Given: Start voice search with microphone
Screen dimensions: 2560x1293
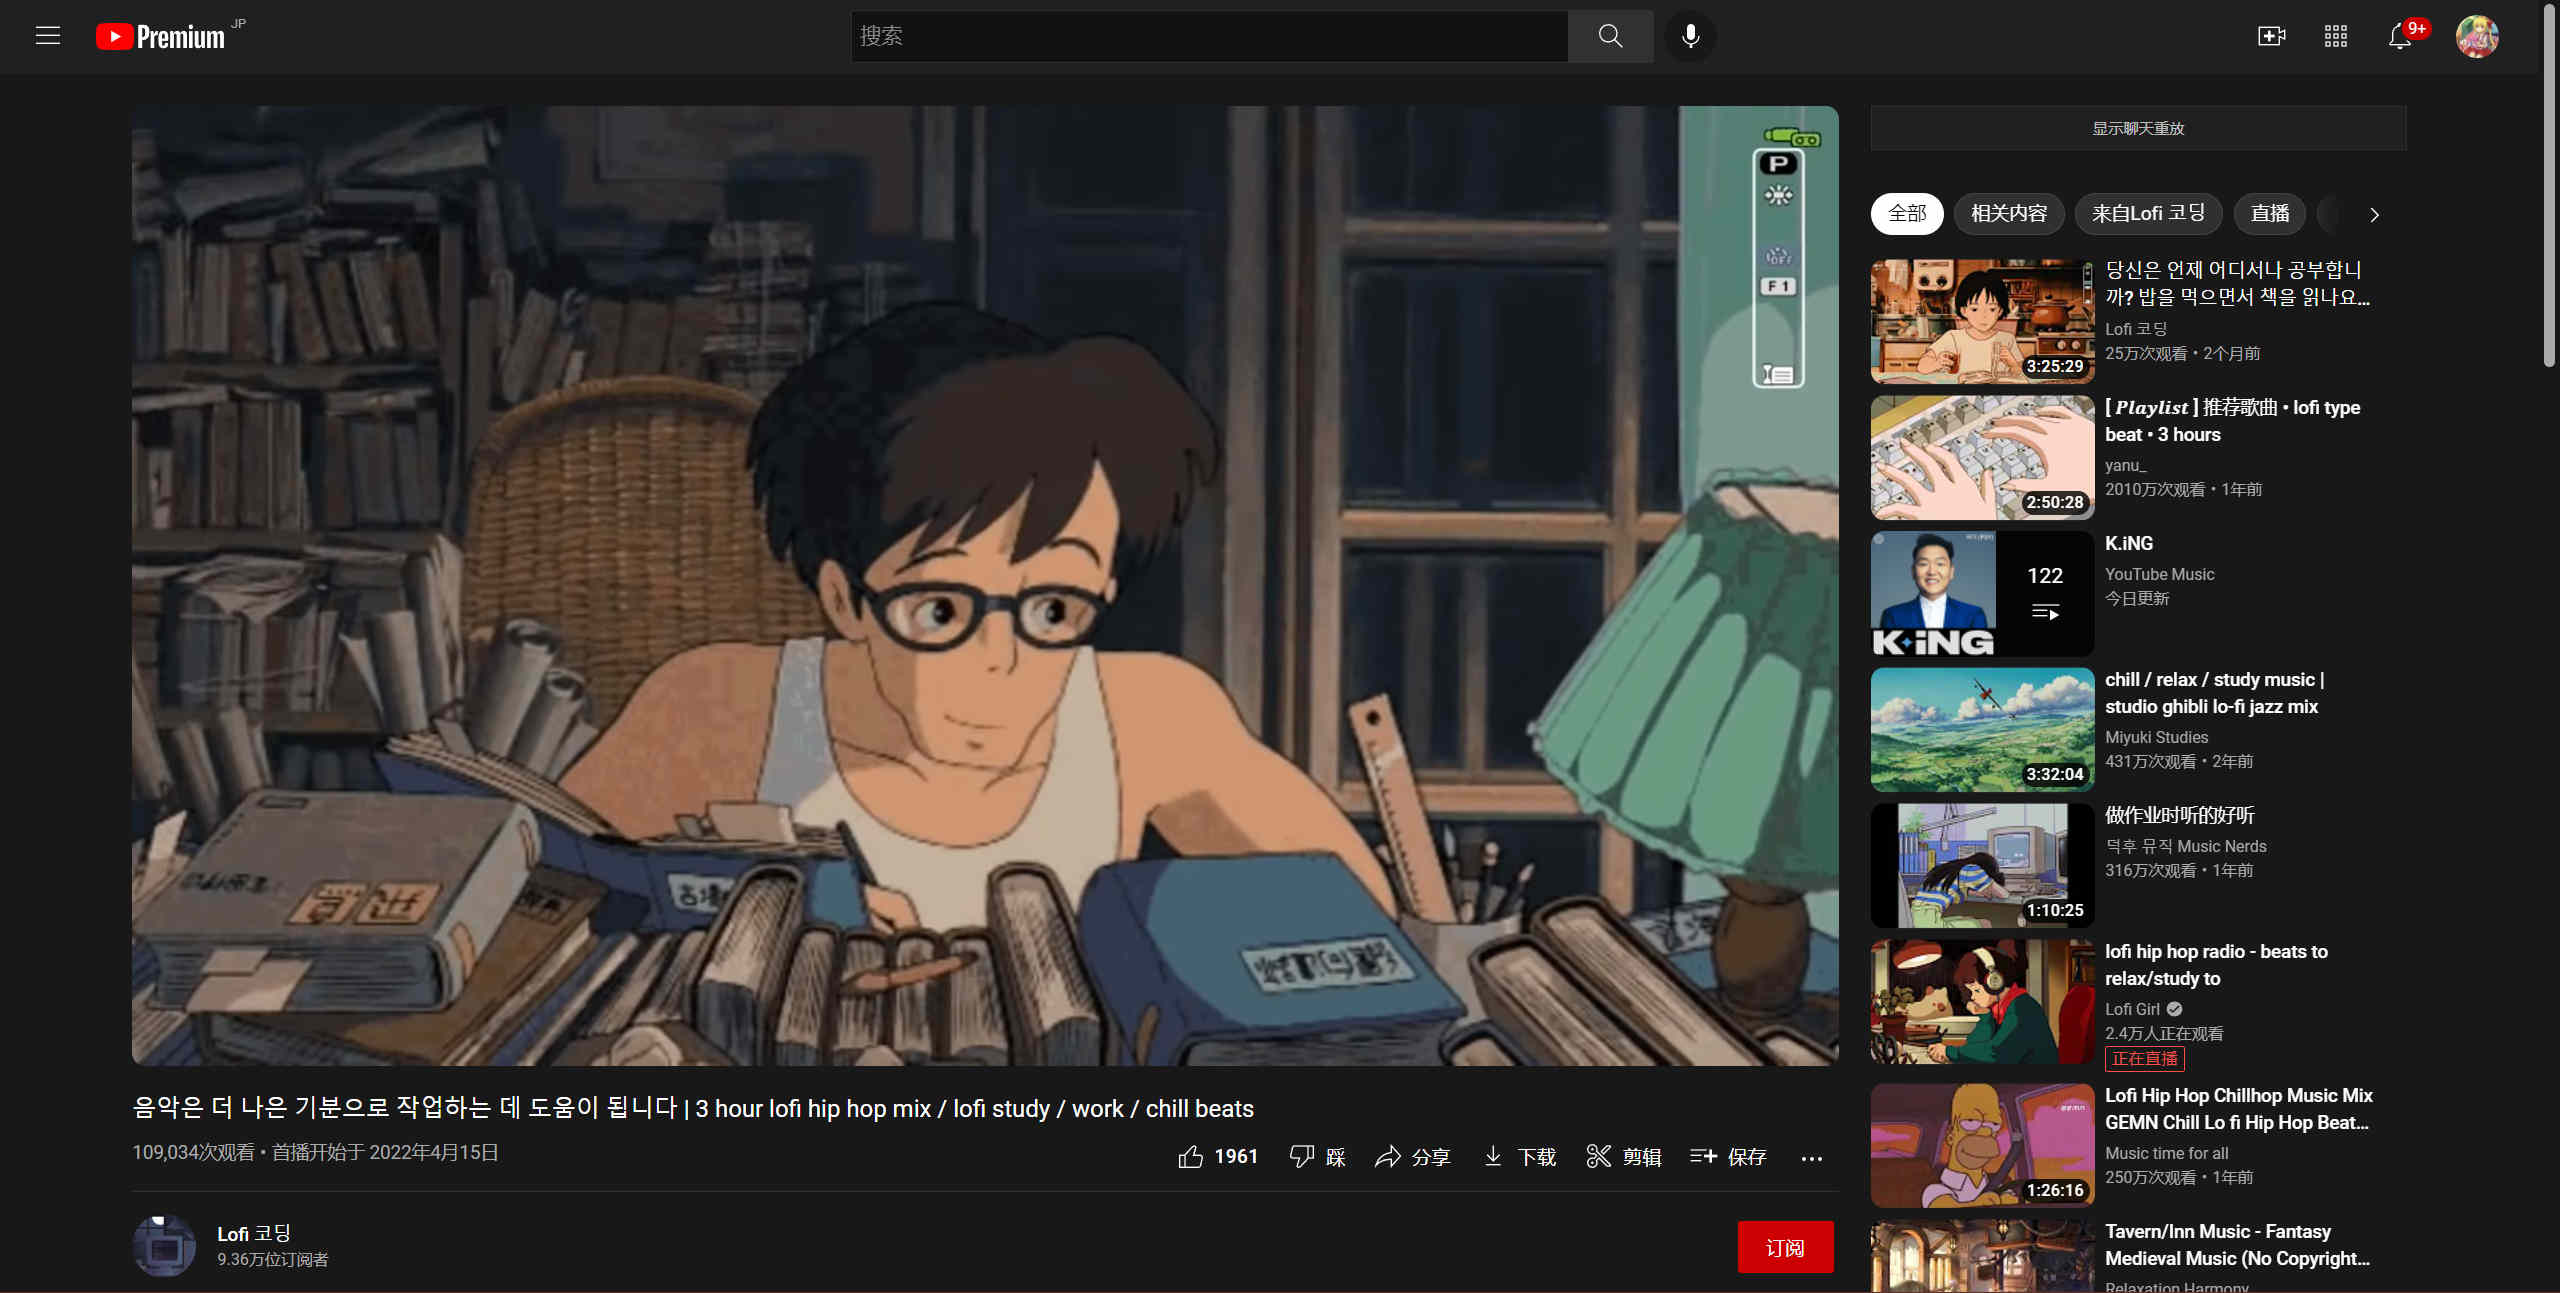Looking at the screenshot, I should coord(1690,36).
